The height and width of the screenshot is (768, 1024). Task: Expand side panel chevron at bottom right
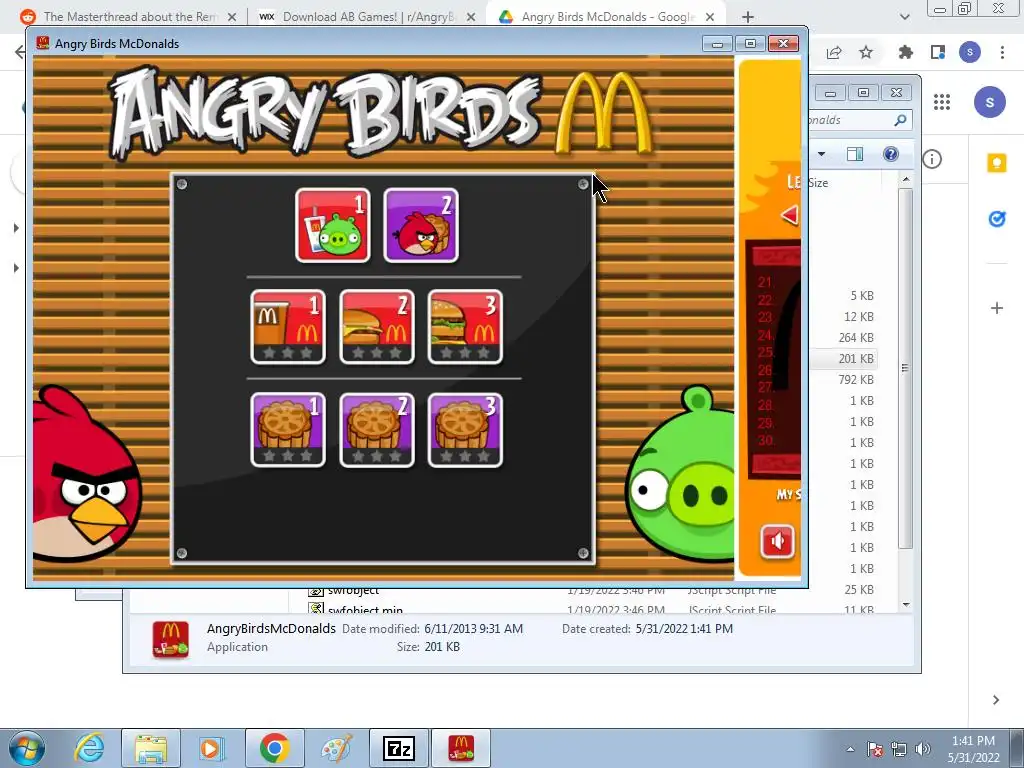point(996,700)
